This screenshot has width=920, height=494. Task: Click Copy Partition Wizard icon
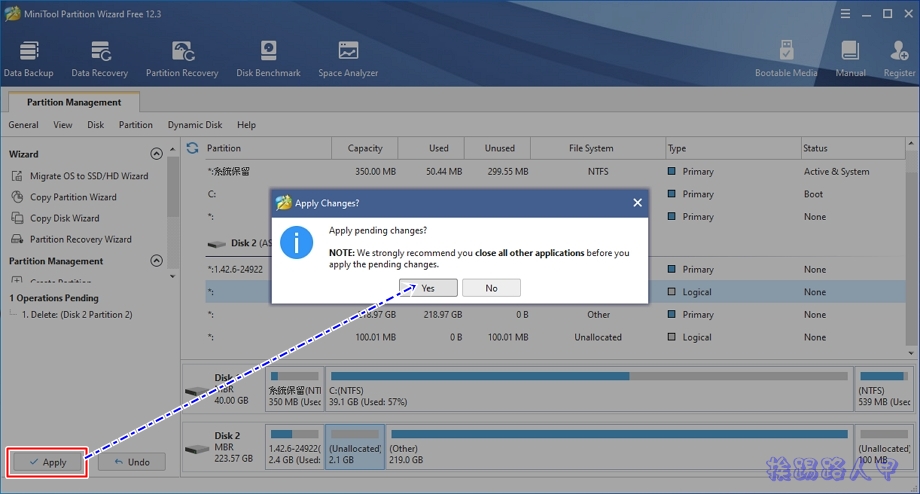point(18,197)
